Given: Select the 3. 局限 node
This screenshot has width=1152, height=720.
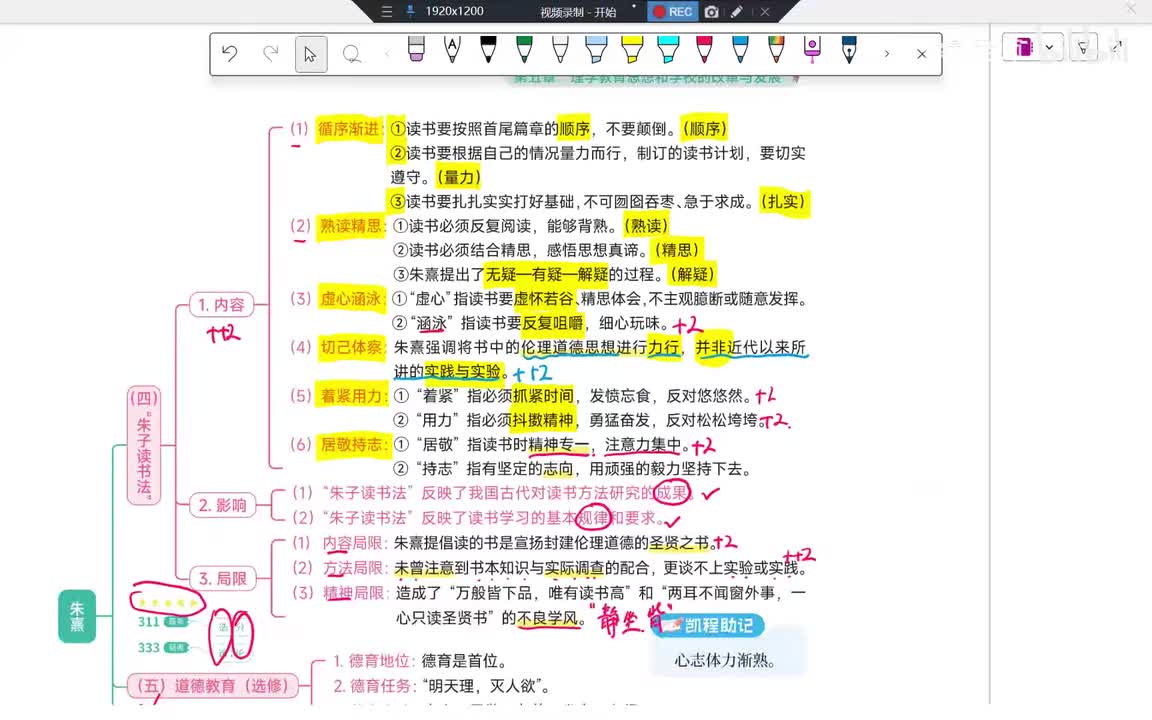Looking at the screenshot, I should (223, 579).
